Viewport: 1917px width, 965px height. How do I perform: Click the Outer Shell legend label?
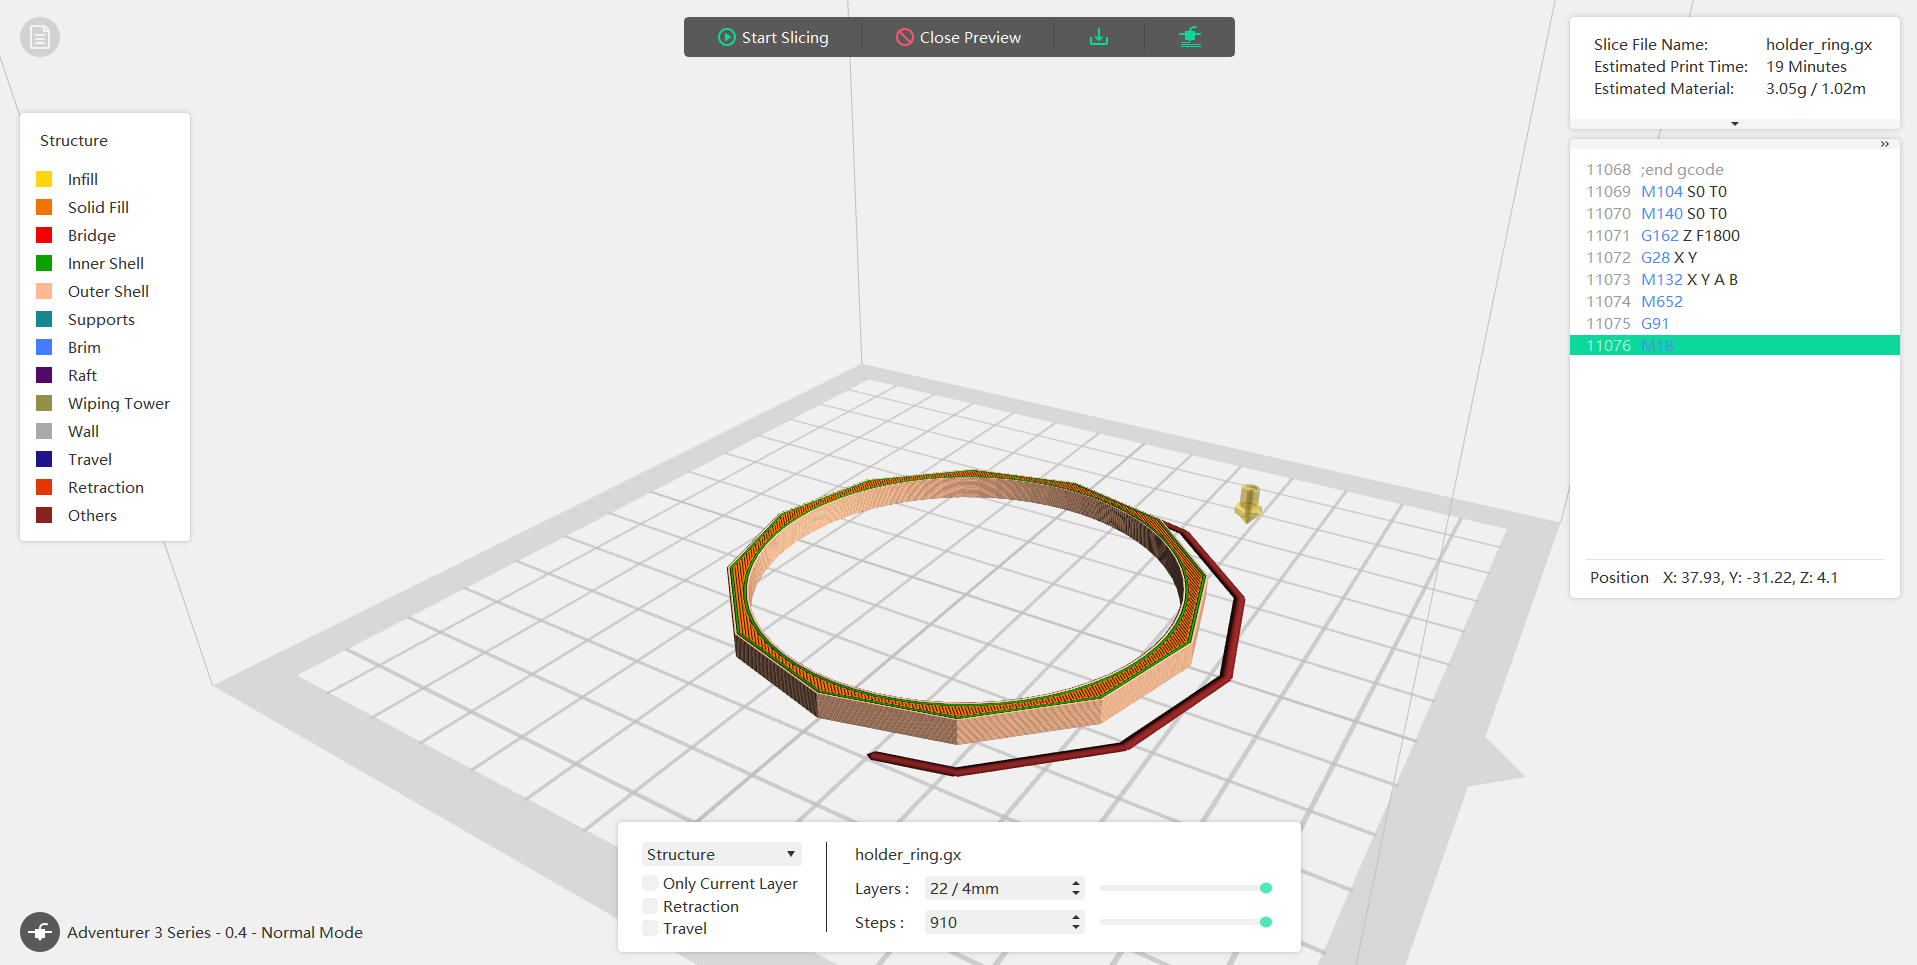coord(108,291)
